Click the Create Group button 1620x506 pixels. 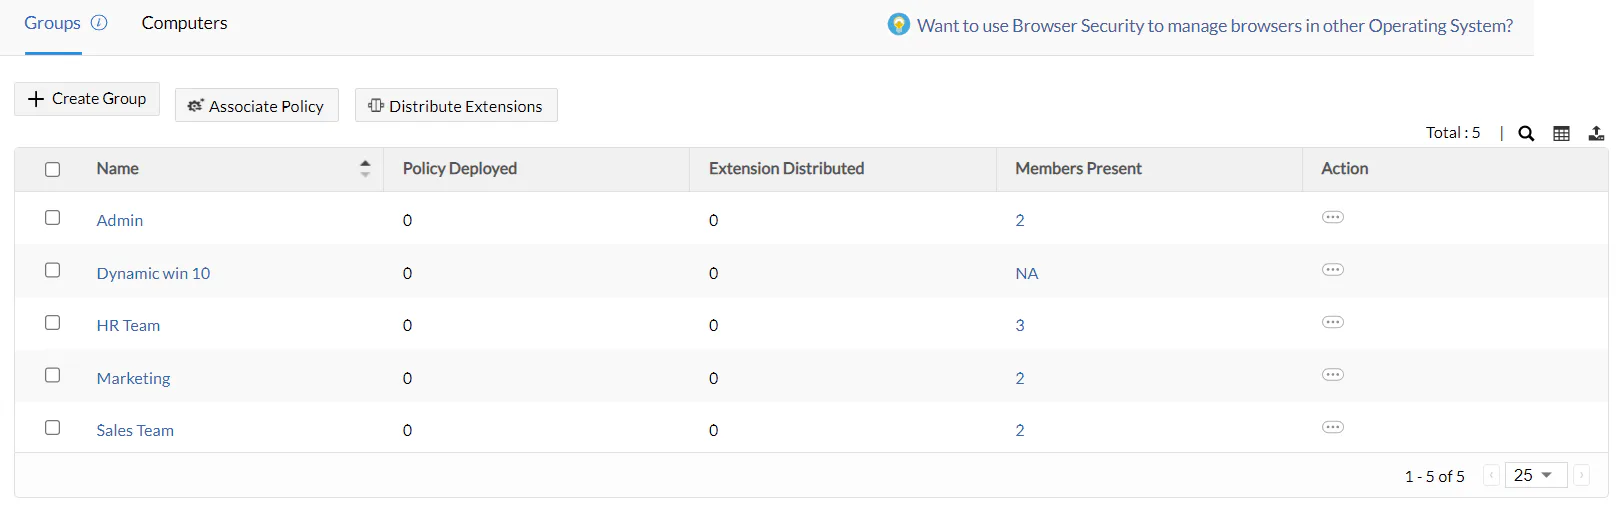click(x=87, y=99)
